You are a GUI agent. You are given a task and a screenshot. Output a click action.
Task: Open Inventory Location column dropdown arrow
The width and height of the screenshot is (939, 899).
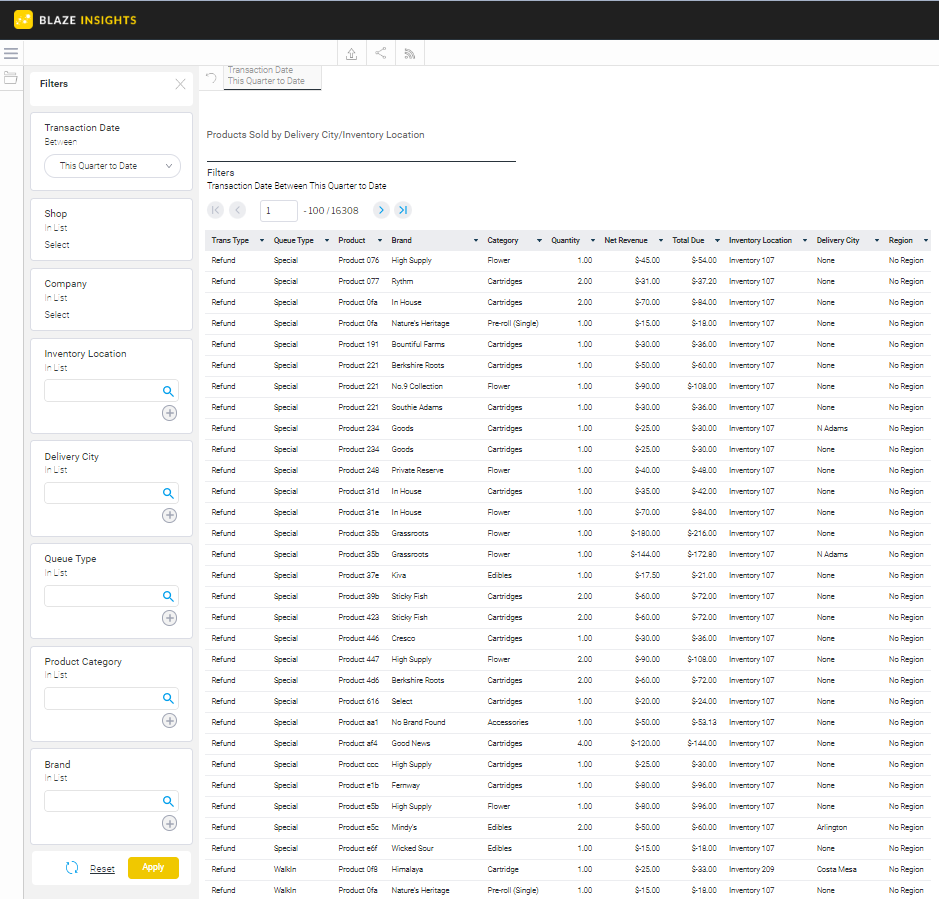[x=805, y=240]
